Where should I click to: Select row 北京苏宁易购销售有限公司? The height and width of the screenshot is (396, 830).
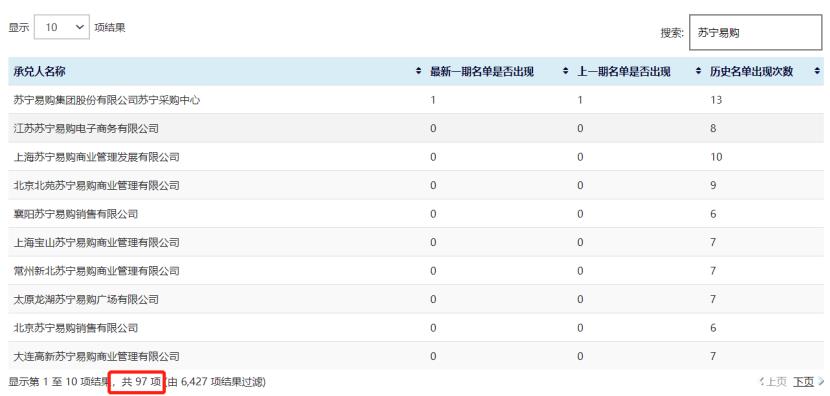416,328
